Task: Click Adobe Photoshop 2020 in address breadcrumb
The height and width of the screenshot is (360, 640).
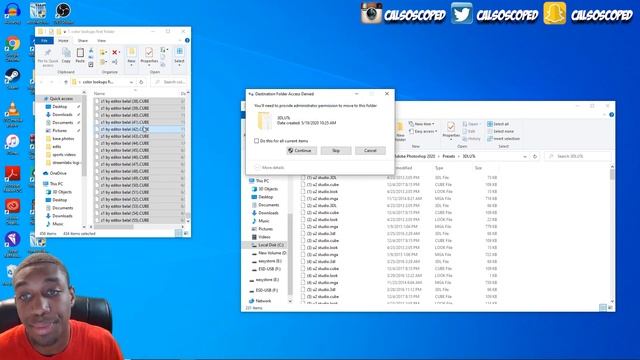Action: tap(414, 156)
